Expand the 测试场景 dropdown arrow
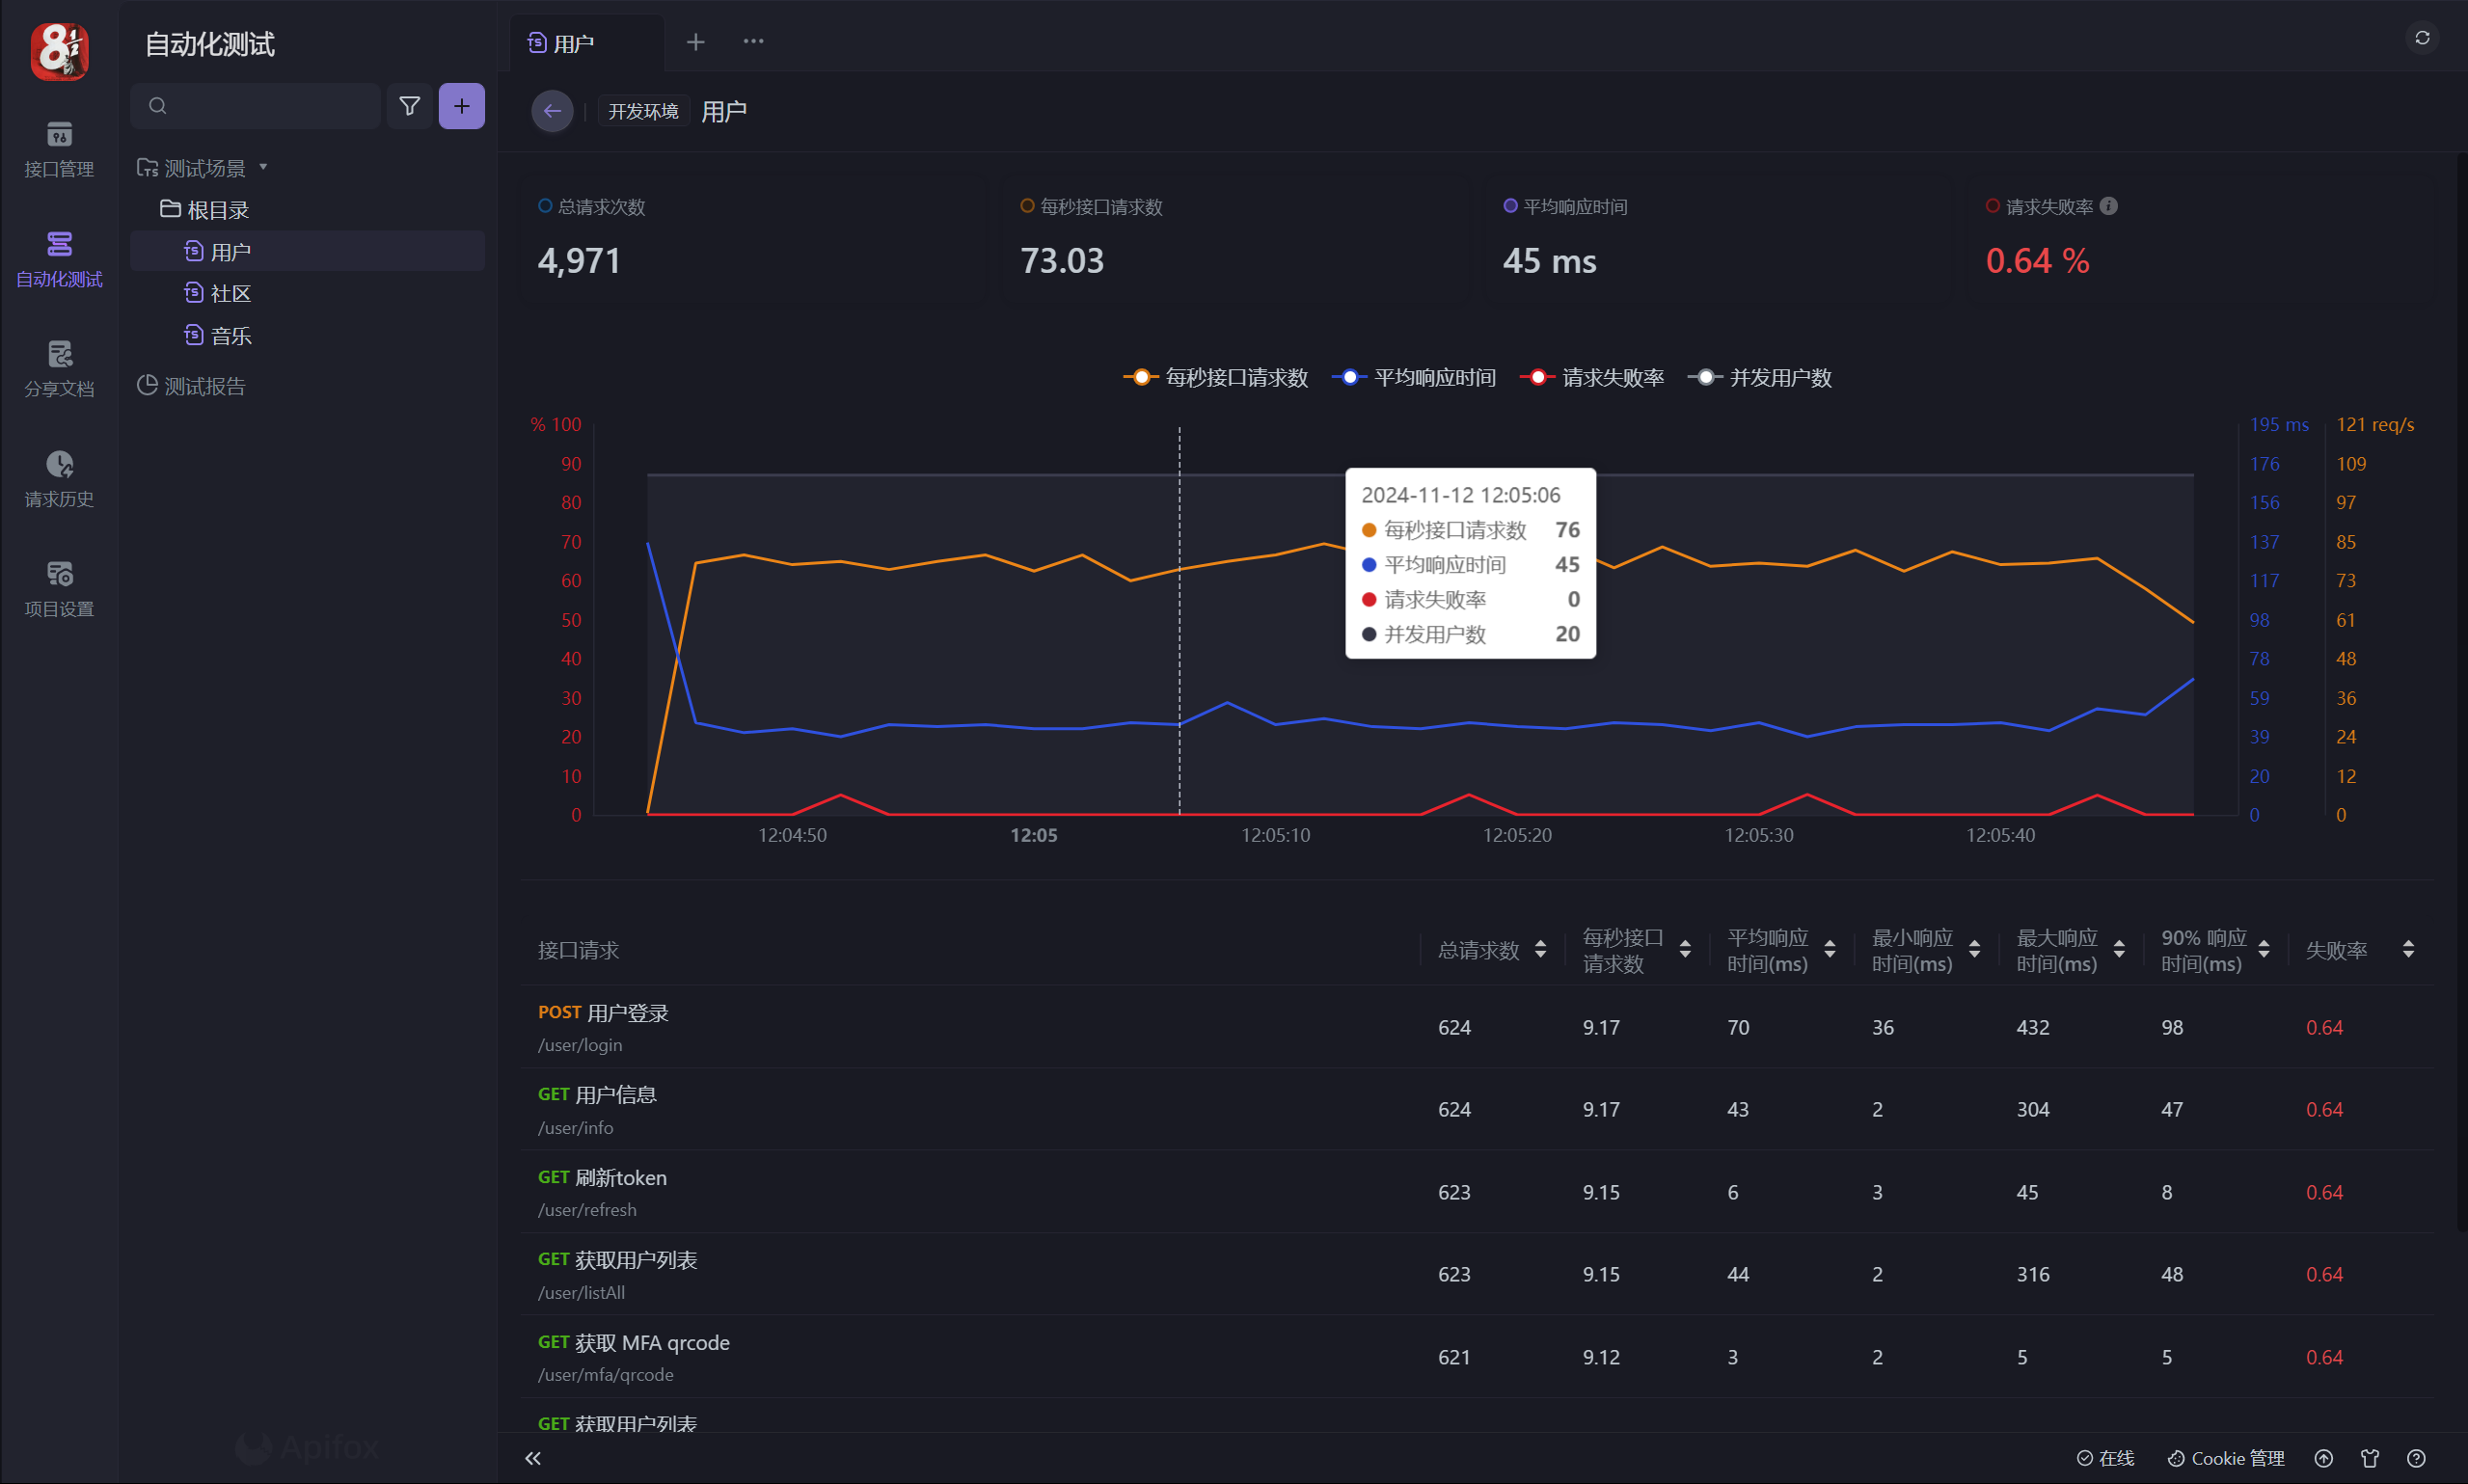2468x1484 pixels. click(264, 167)
